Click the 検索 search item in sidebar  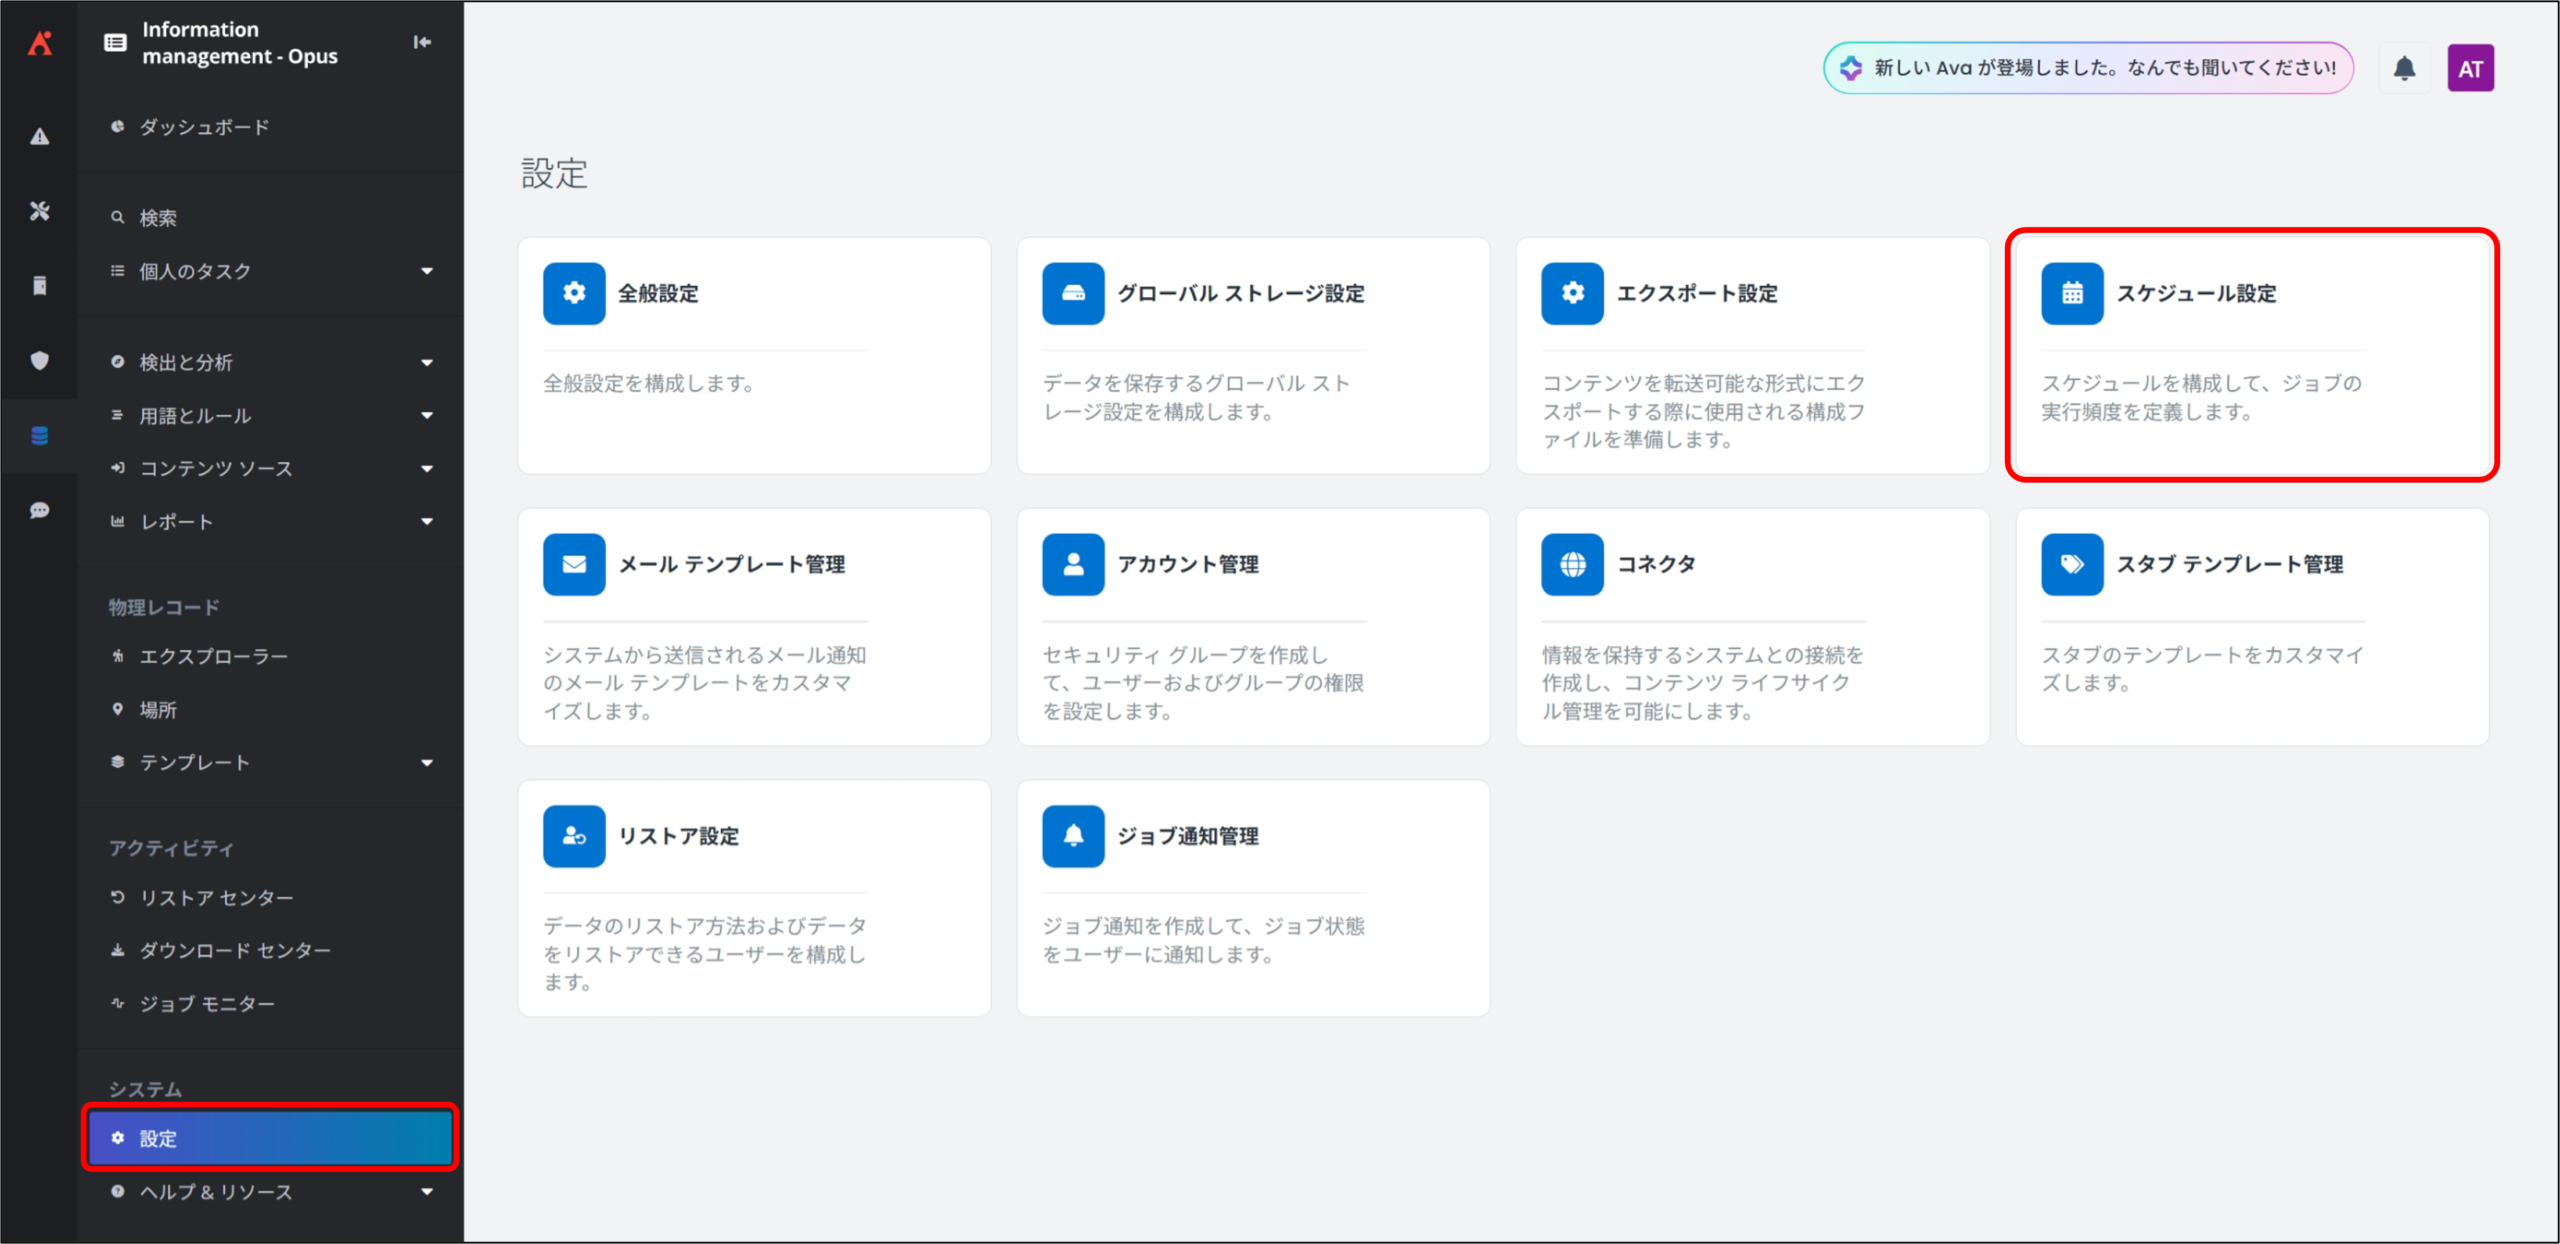(158, 218)
